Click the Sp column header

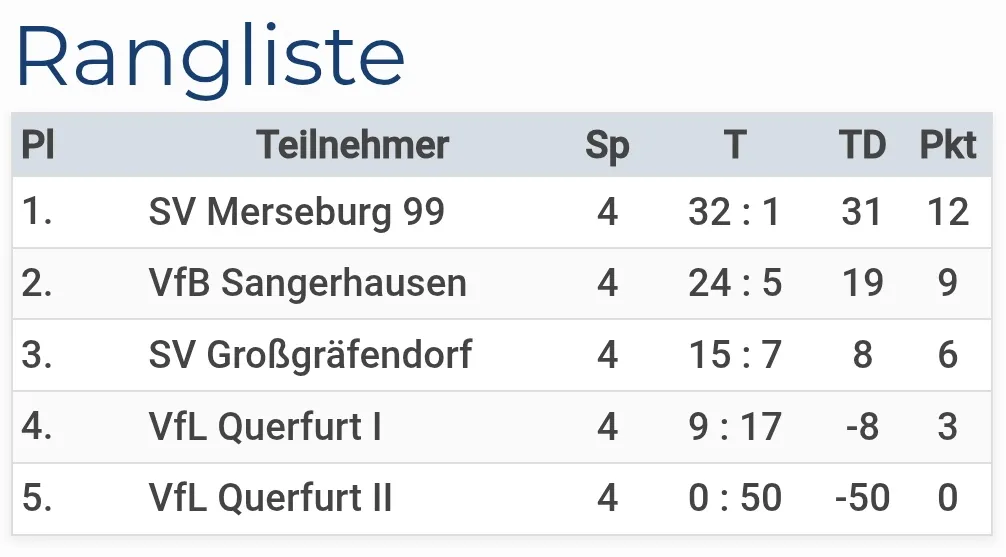(x=607, y=145)
